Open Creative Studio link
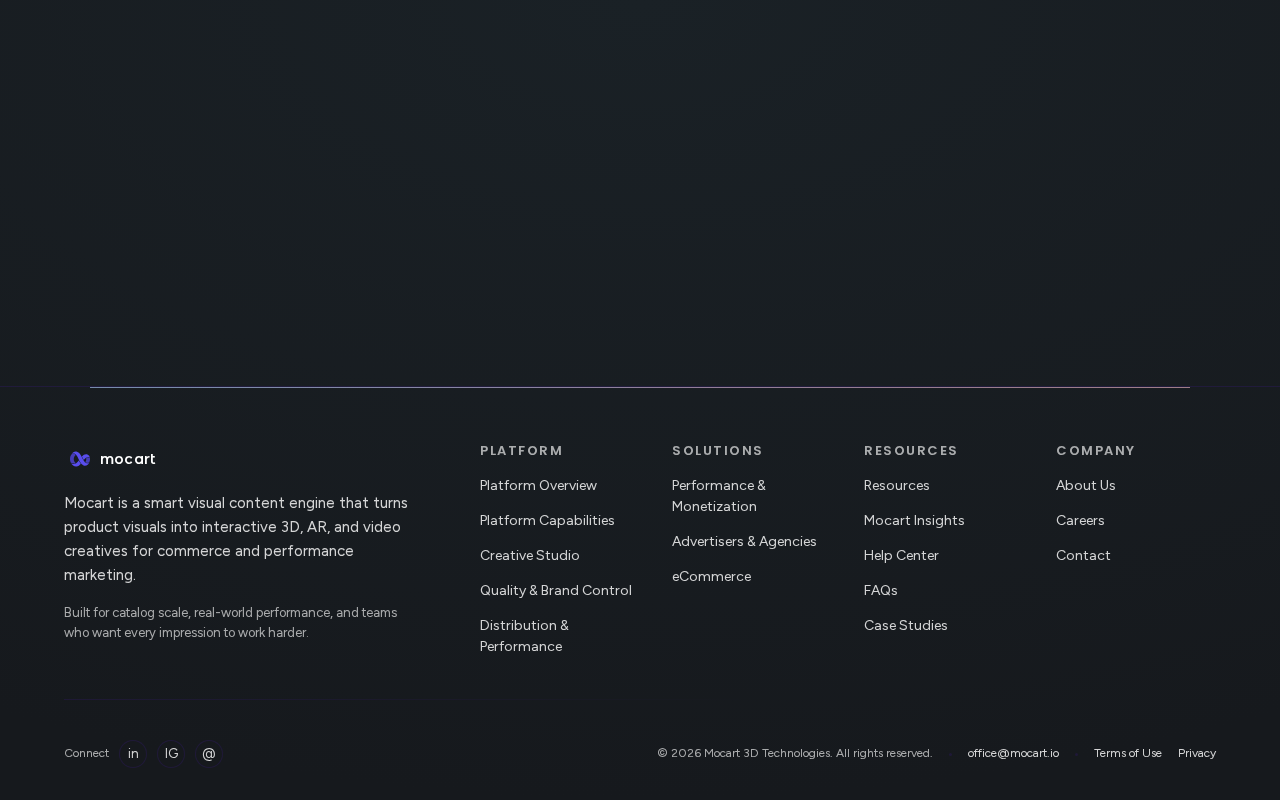Screen dimensions: 1280x800 529,555
